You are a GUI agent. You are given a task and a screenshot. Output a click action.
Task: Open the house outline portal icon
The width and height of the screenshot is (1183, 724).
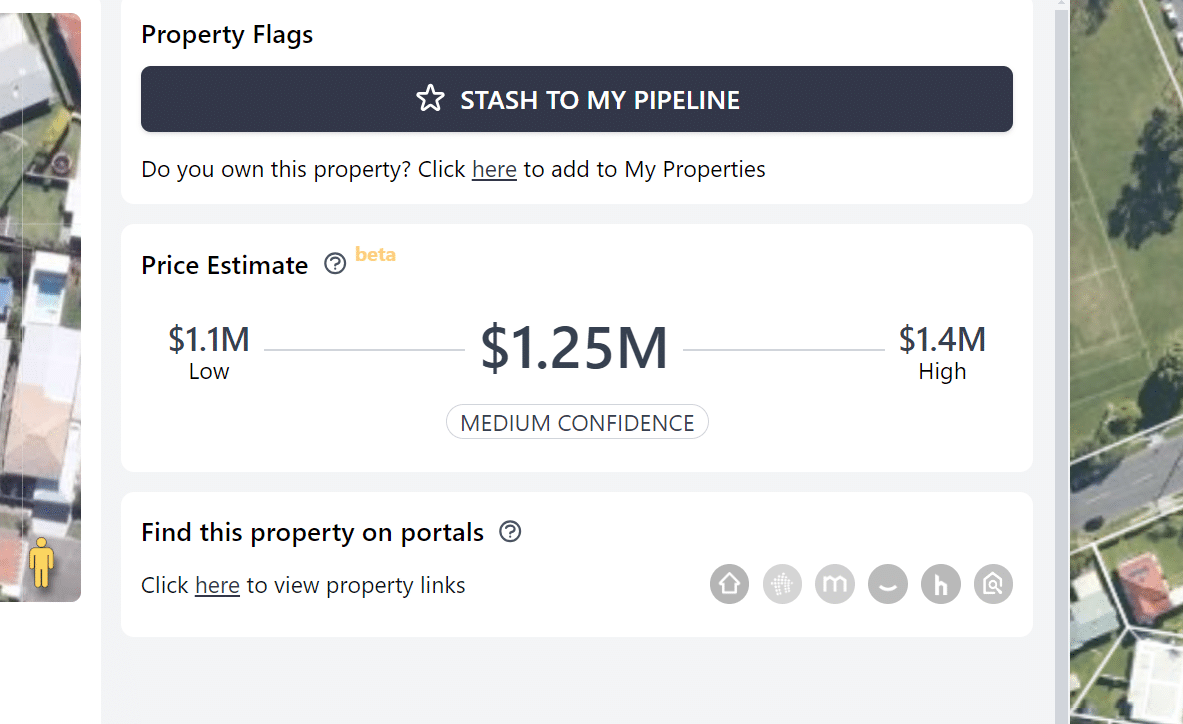[730, 584]
